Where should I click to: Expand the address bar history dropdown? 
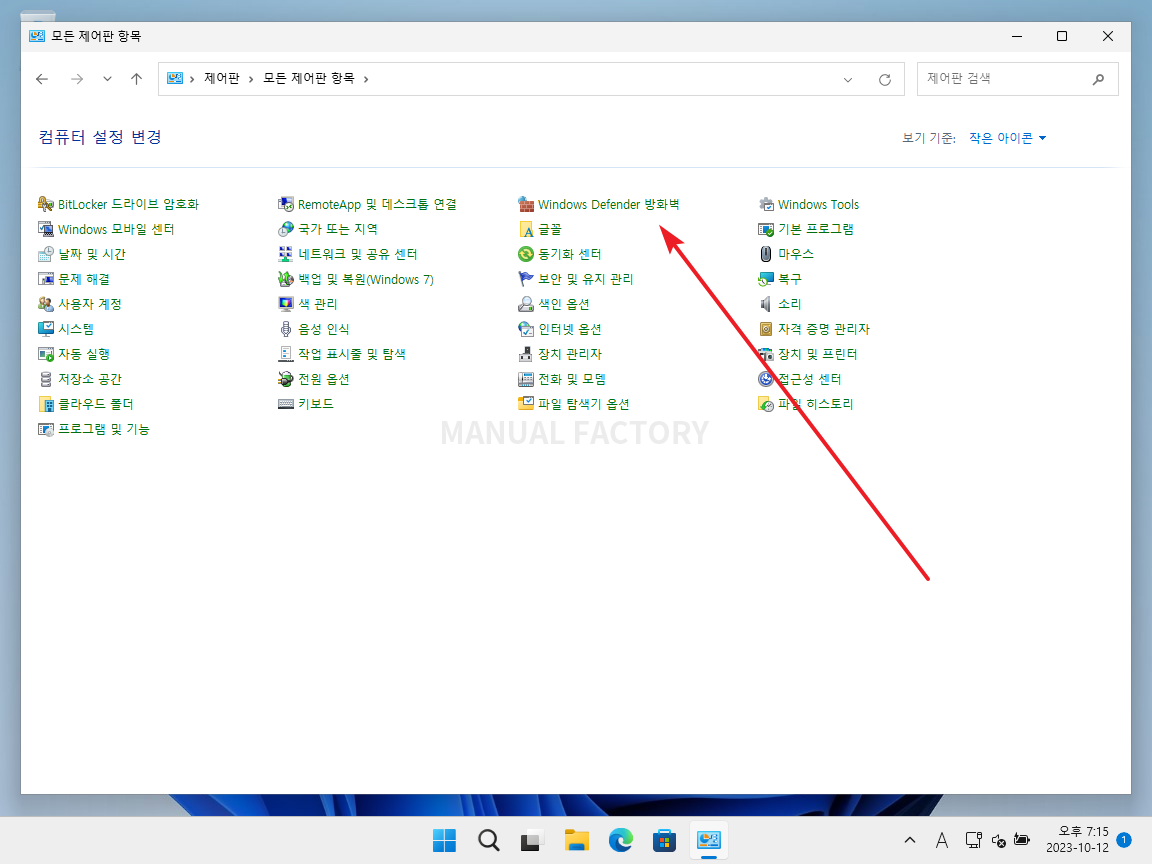(848, 79)
